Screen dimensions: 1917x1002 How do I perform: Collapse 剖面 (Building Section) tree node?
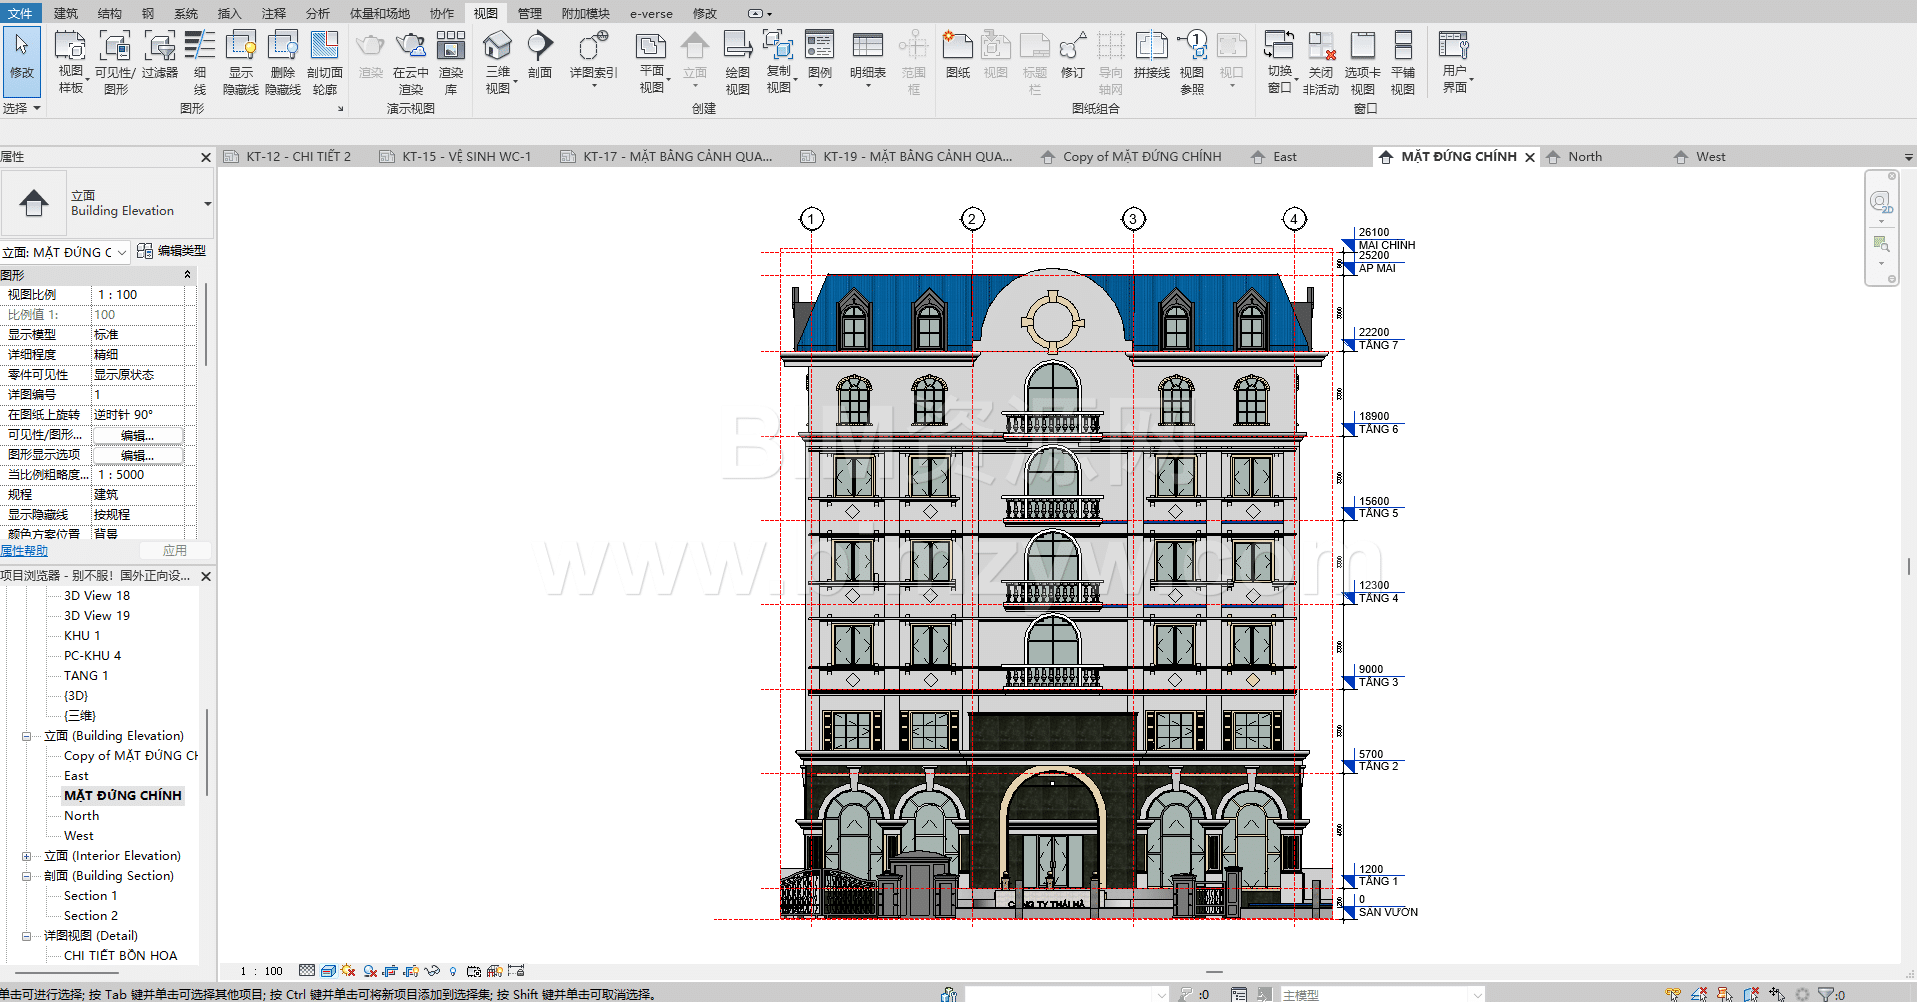[x=26, y=876]
